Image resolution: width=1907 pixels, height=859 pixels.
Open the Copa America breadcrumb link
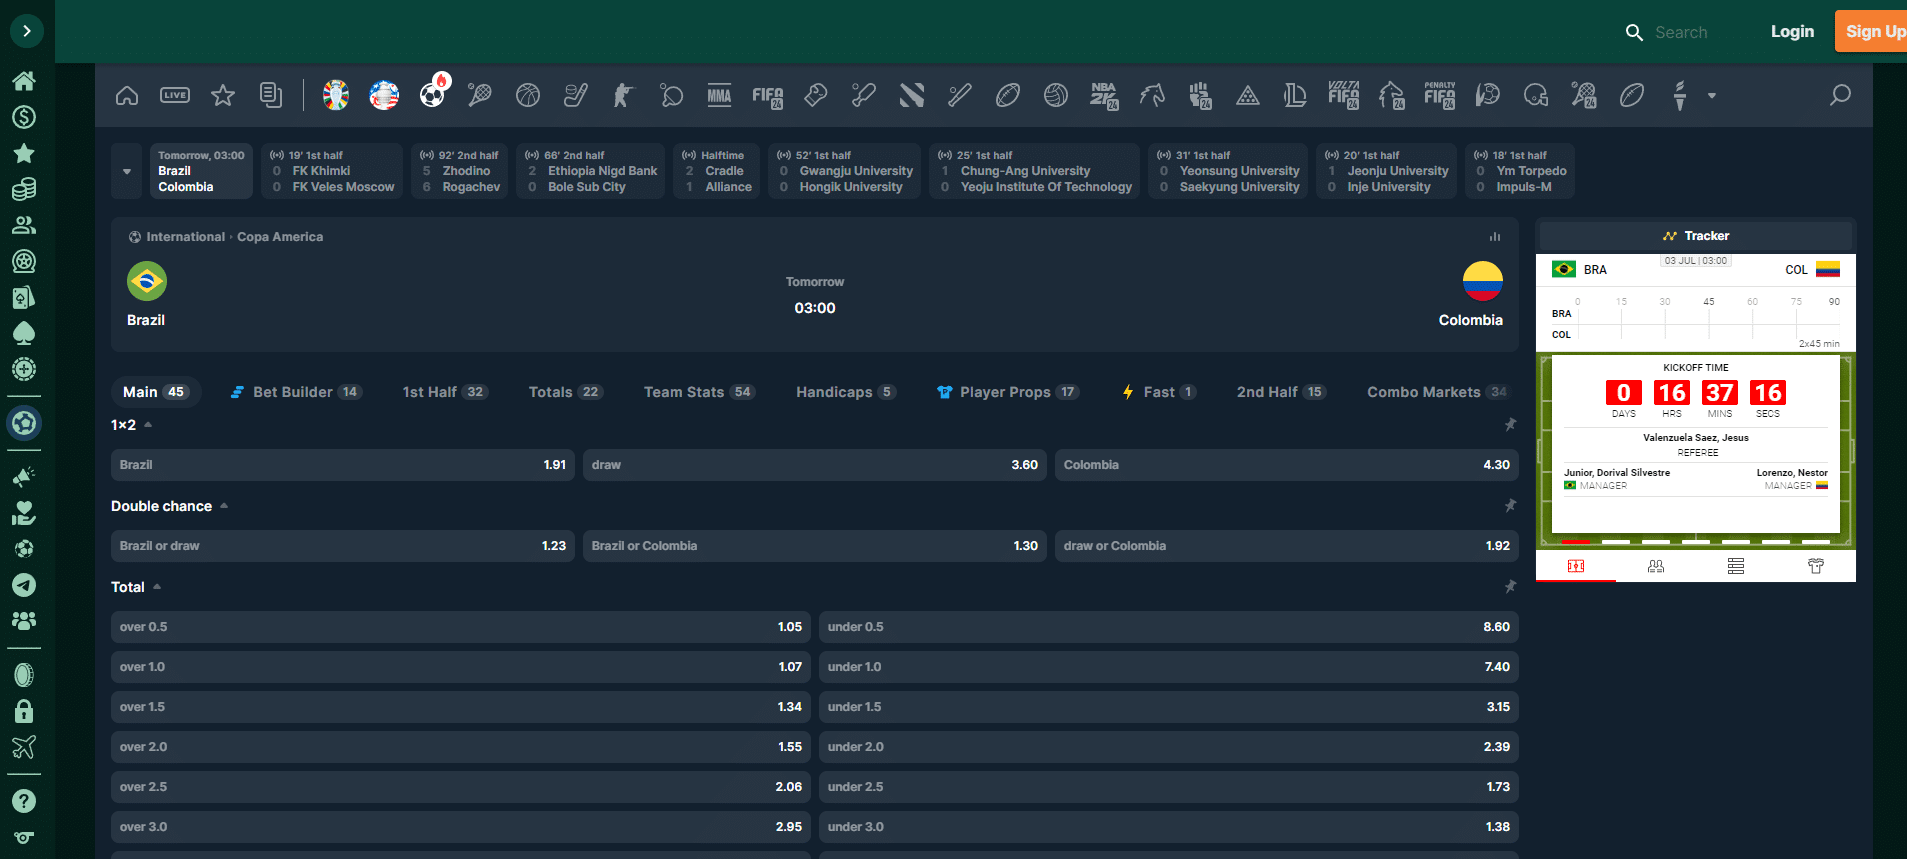[x=280, y=237]
